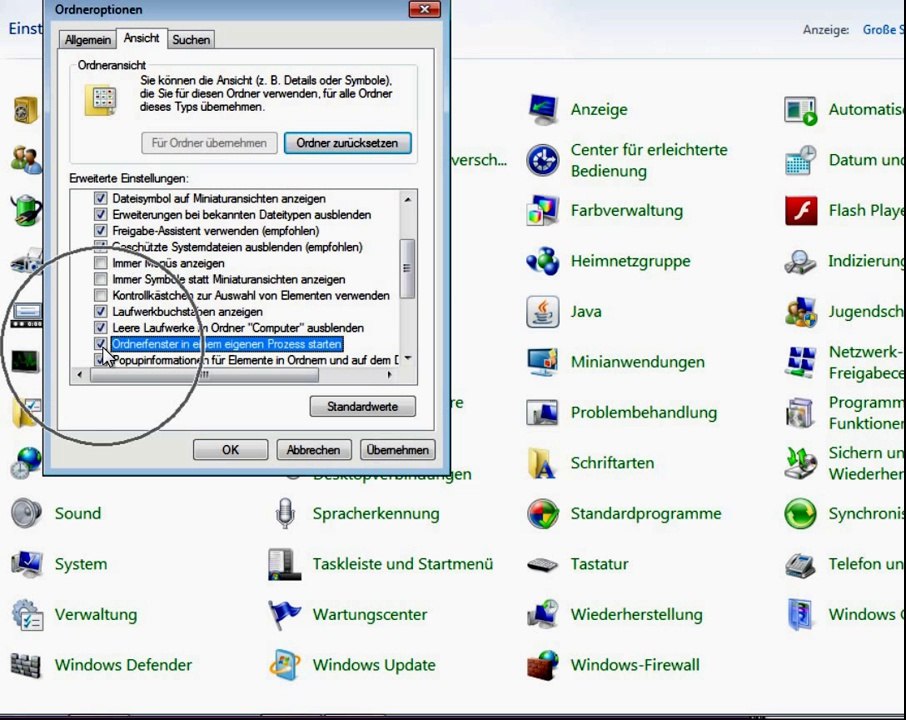Uncheck Erweiterungen bei bekannten Dateitypen ausblenden
The width and height of the screenshot is (906, 720).
pos(101,214)
